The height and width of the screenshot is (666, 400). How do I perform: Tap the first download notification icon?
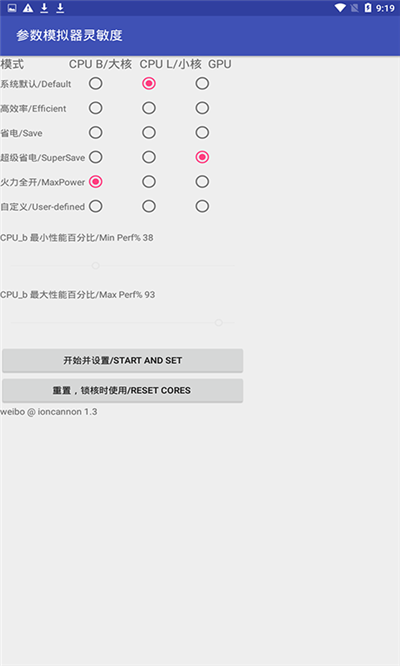tap(44, 8)
